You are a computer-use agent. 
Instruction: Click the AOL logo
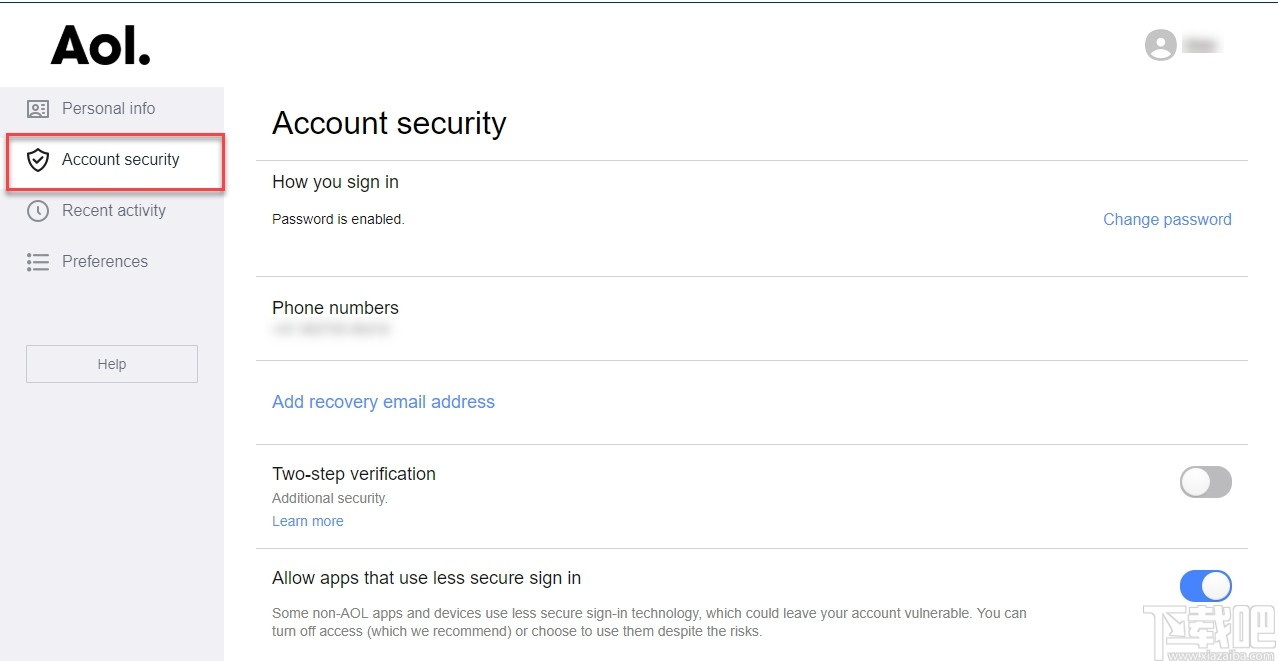point(101,45)
